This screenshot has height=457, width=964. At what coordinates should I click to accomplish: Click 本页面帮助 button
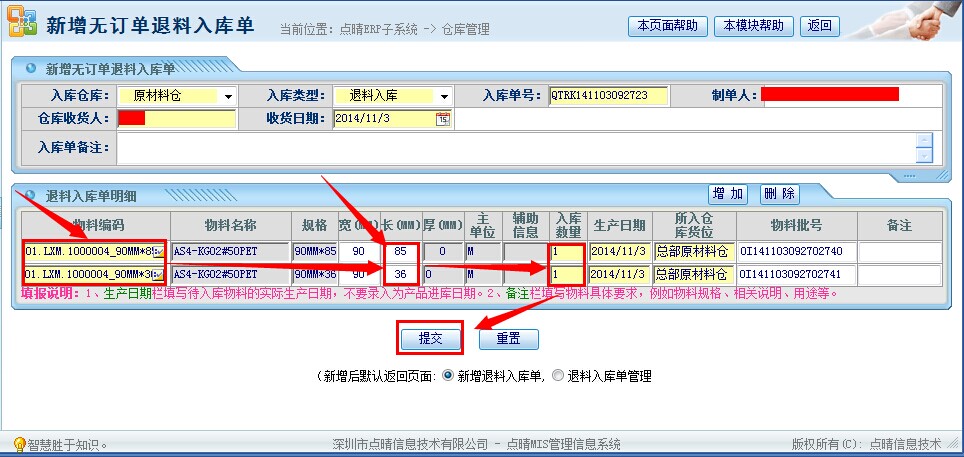668,25
